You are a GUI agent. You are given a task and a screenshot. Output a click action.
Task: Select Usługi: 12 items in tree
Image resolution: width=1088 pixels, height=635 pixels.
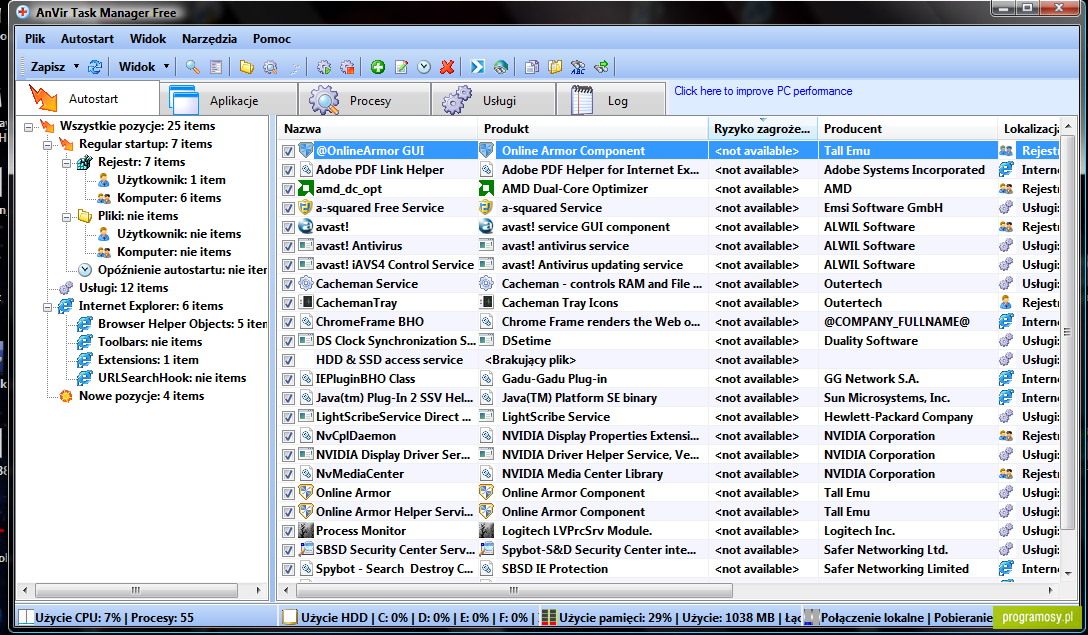[124, 288]
